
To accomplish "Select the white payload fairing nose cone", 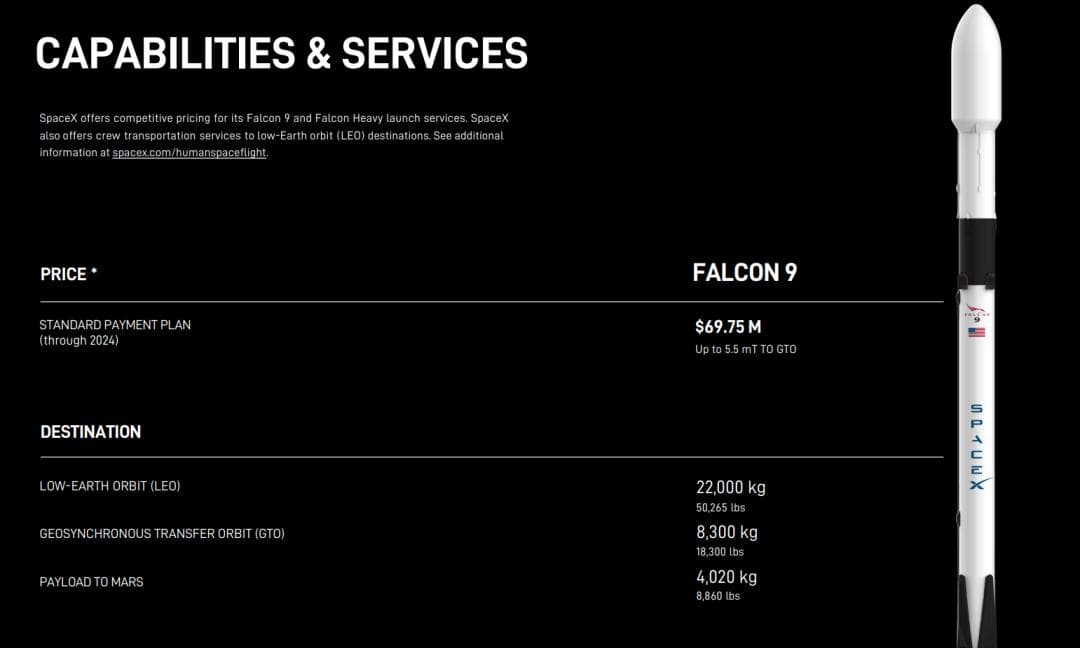I will (x=976, y=60).
